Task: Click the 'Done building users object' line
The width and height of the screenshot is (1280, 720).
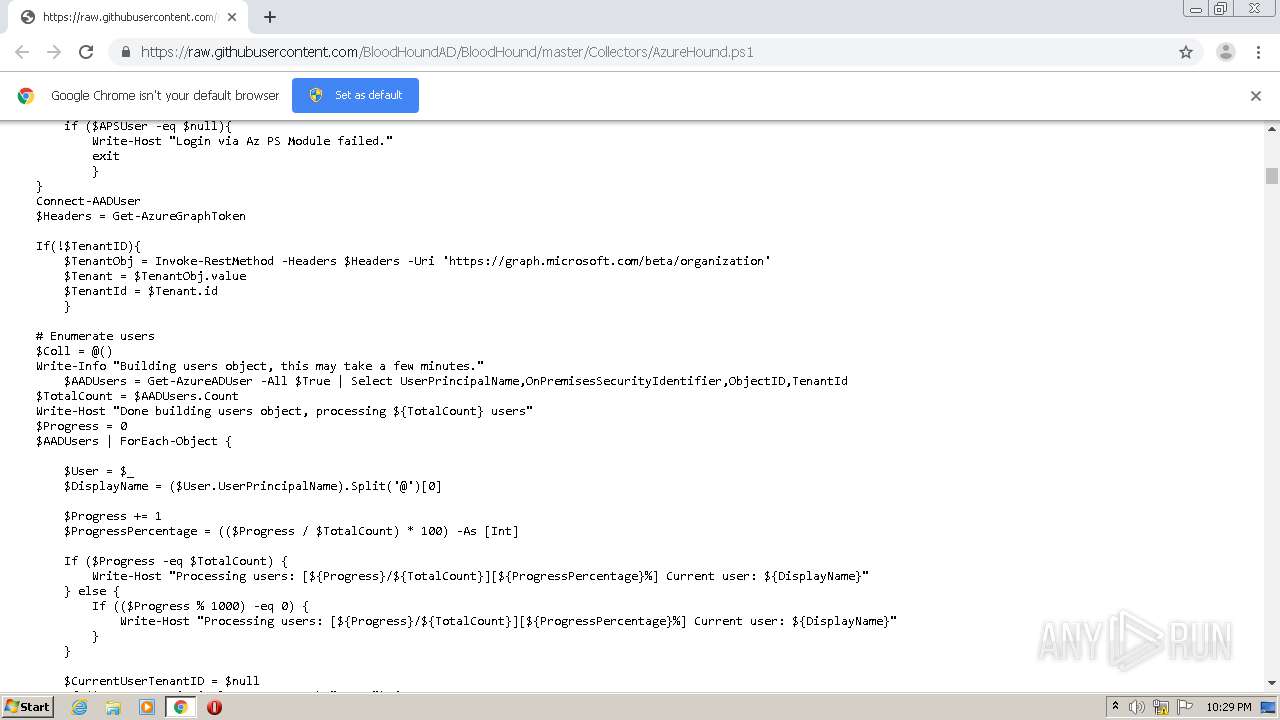Action: click(x=284, y=411)
